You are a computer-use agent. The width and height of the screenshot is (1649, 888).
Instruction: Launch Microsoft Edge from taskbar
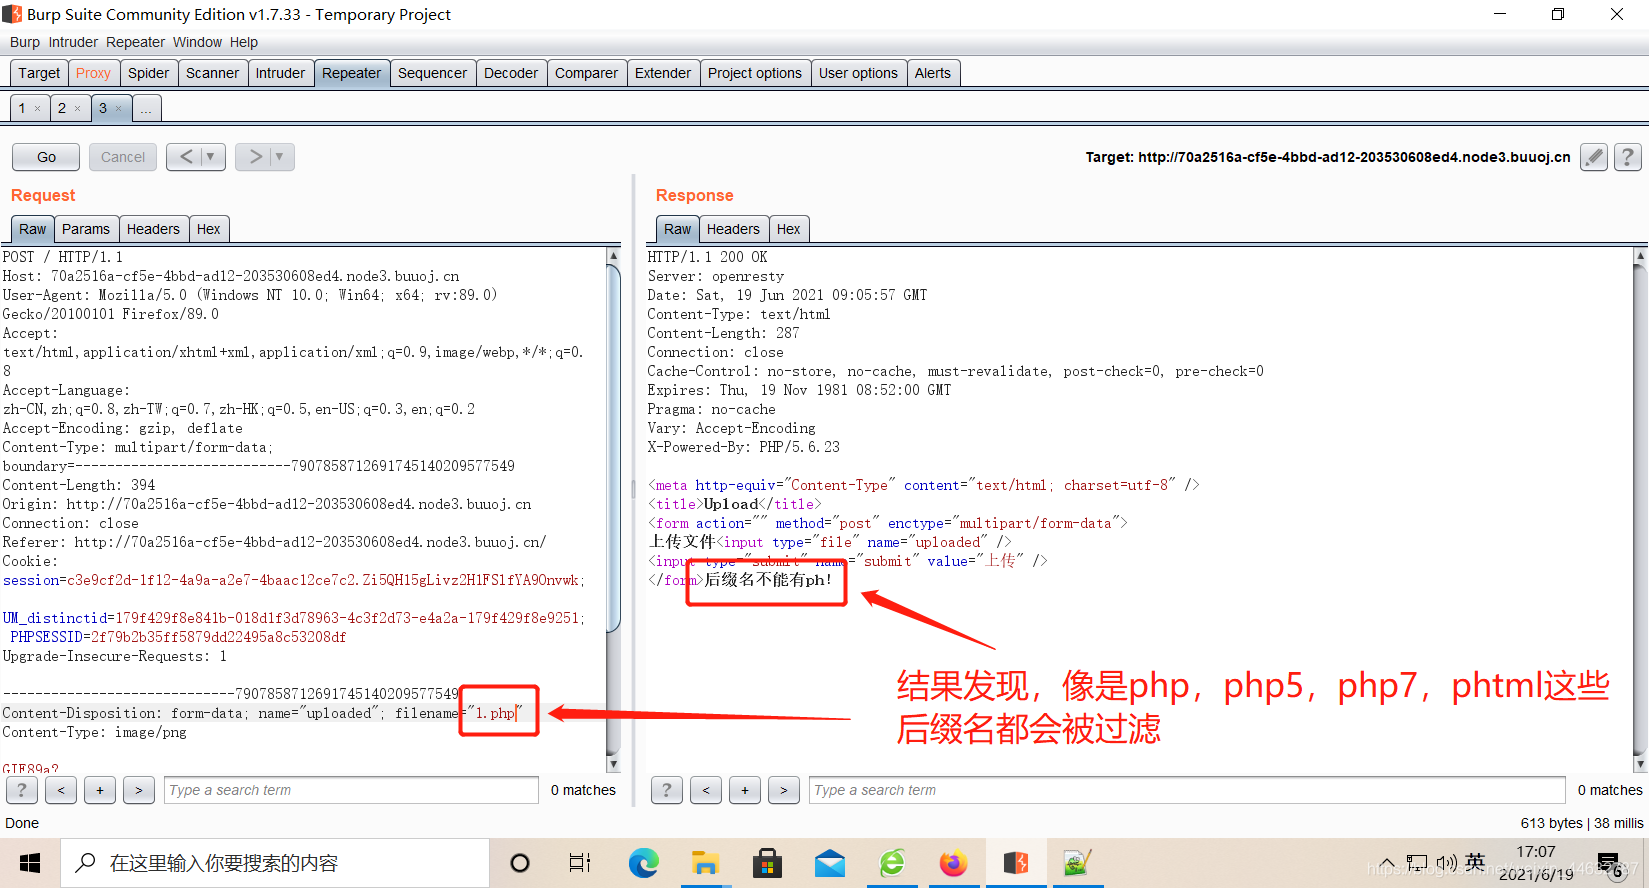pos(643,863)
